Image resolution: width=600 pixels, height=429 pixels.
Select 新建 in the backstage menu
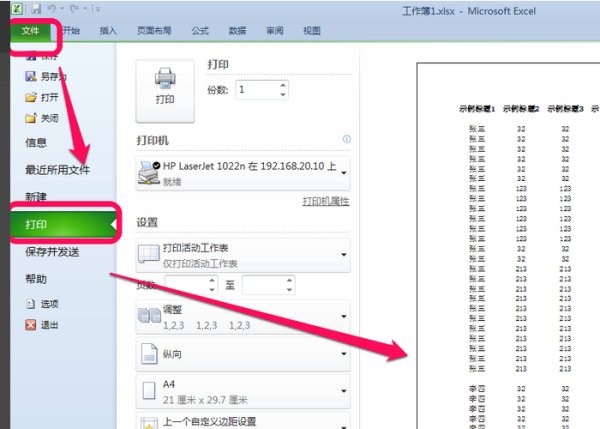36,197
